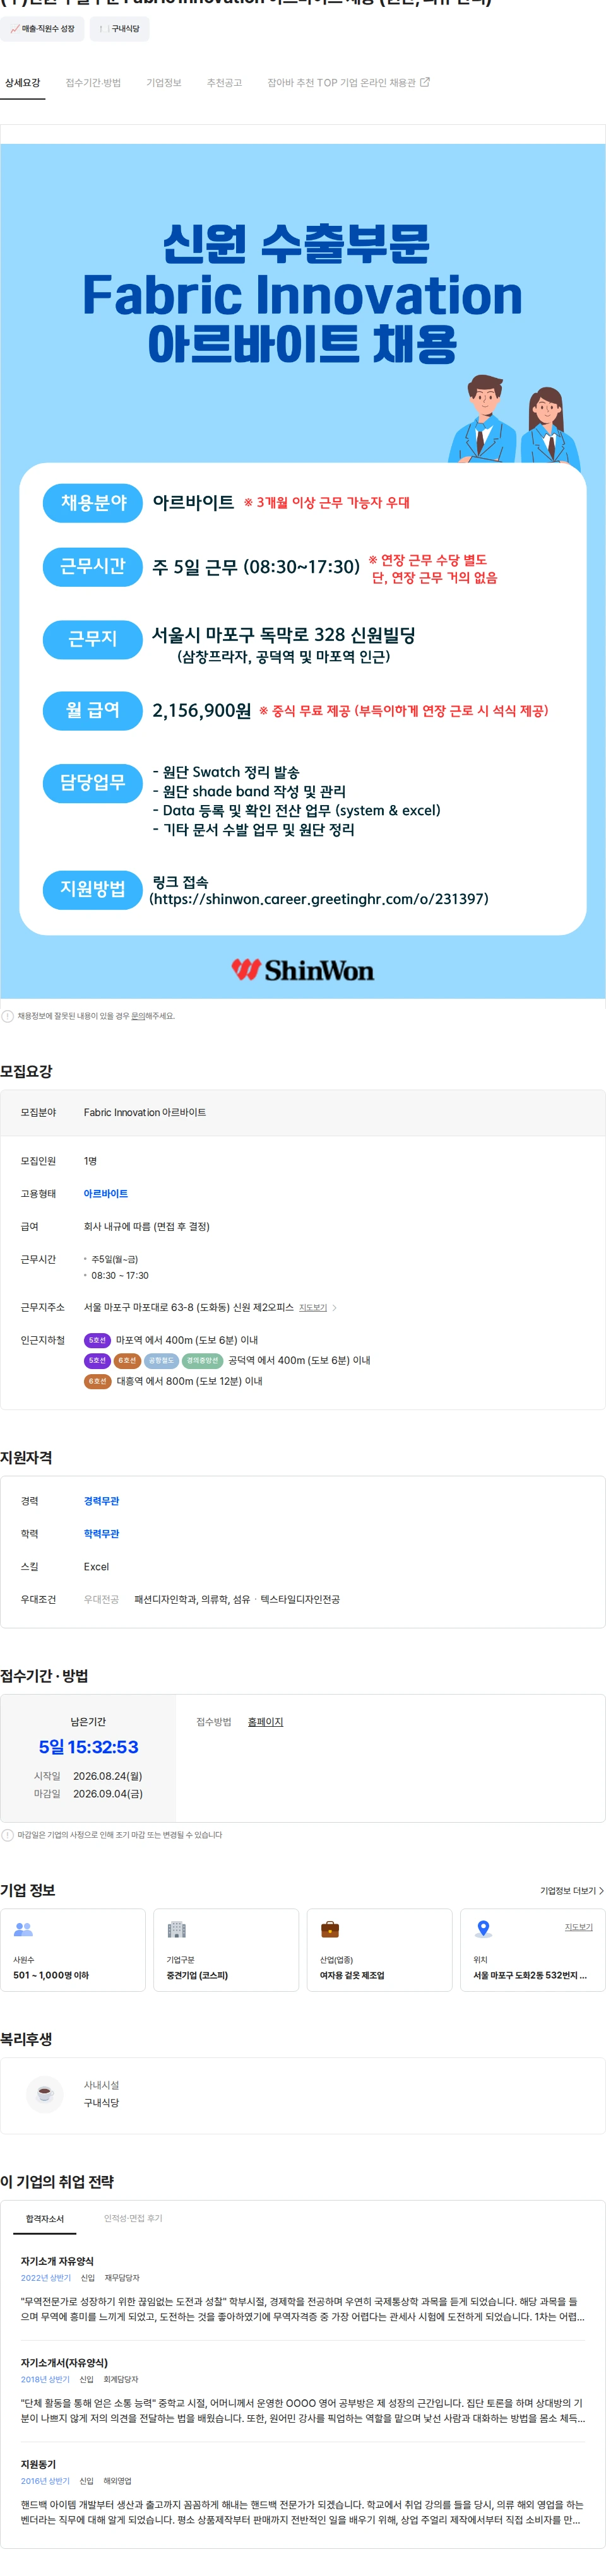Click the 위치 map pin icon
This screenshot has height=2576, width=606.
pos(483,1929)
